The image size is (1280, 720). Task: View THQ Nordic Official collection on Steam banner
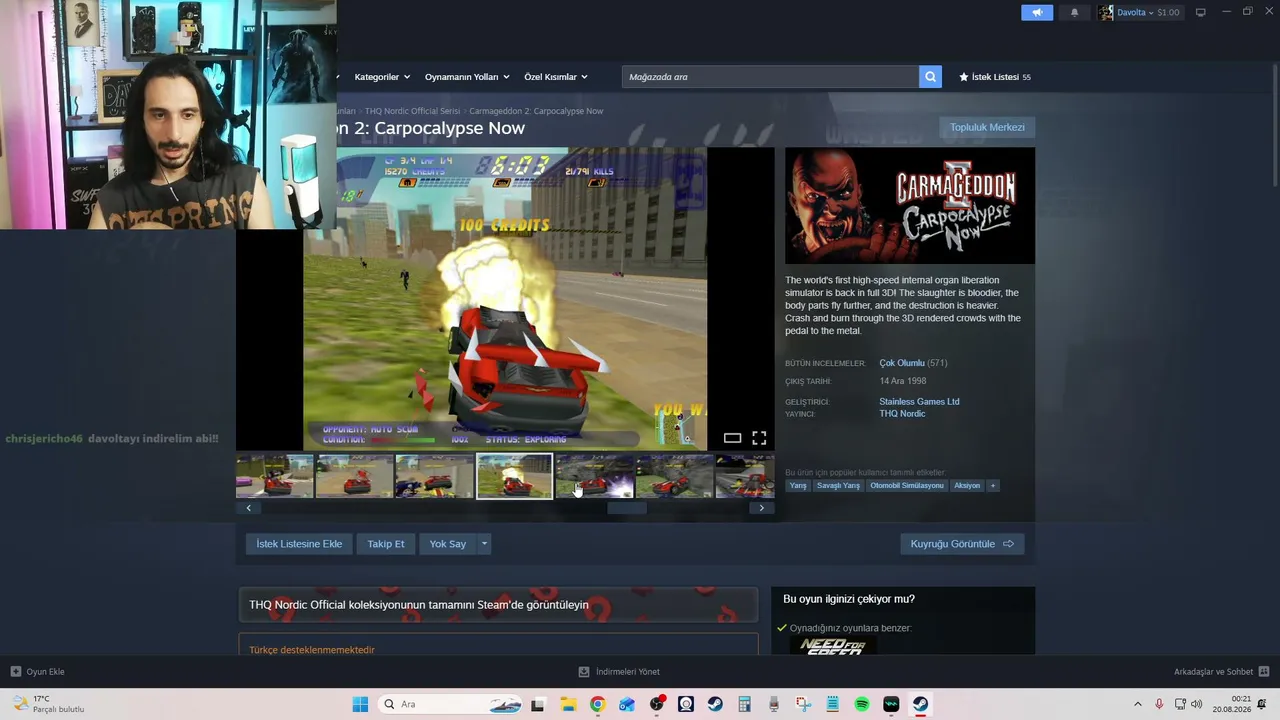pyautogui.click(x=498, y=605)
